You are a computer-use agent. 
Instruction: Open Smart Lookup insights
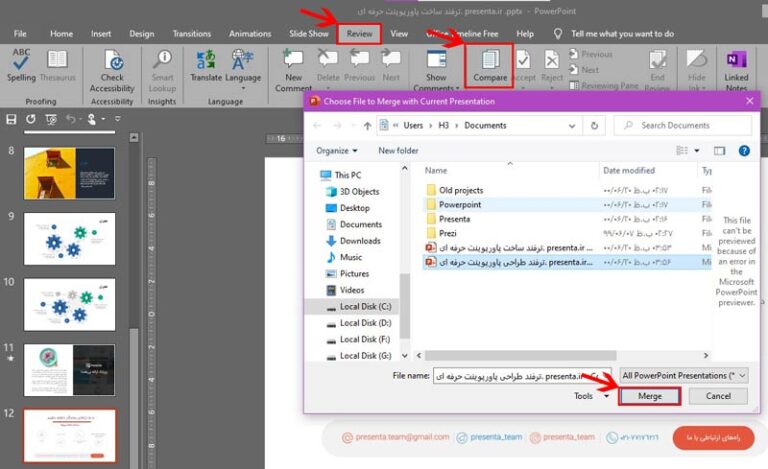[x=162, y=71]
